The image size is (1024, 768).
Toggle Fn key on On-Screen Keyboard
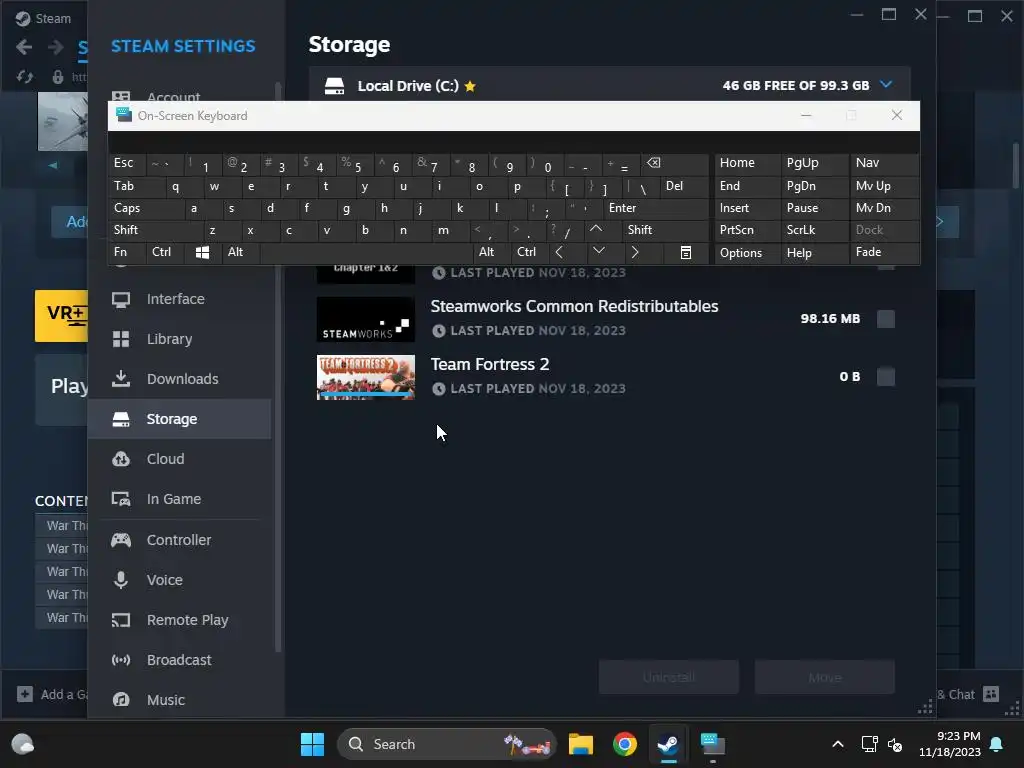coord(127,252)
